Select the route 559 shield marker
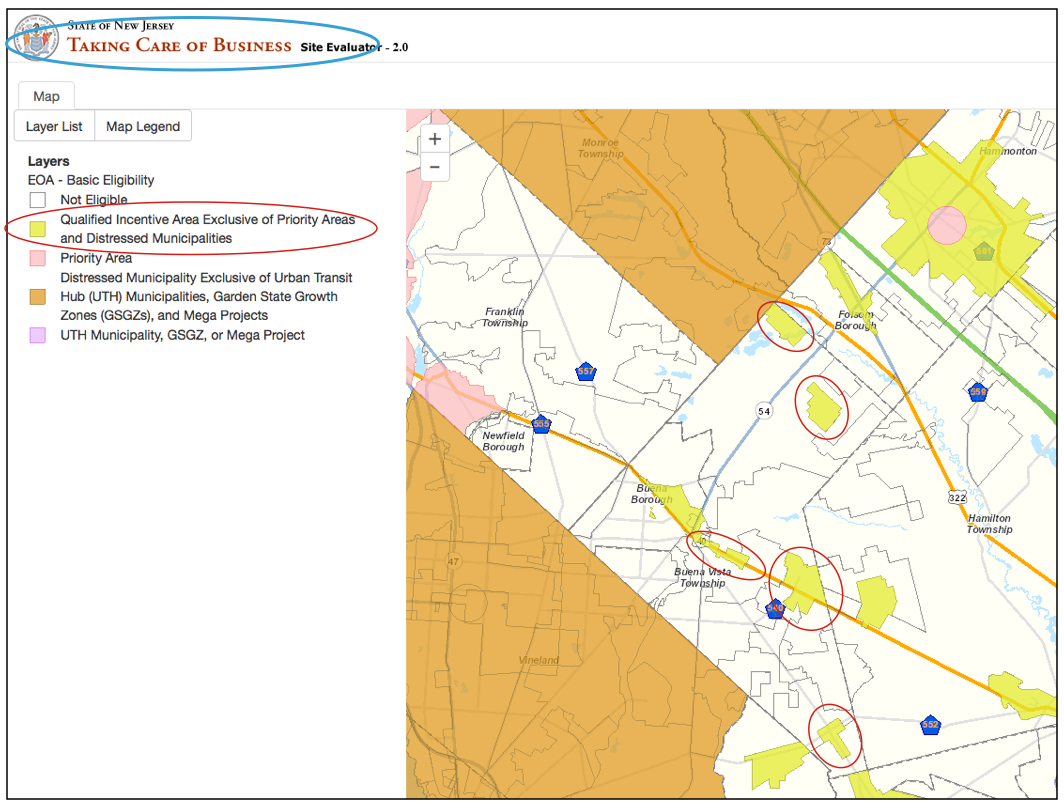The width and height of the screenshot is (1064, 805). click(x=977, y=392)
